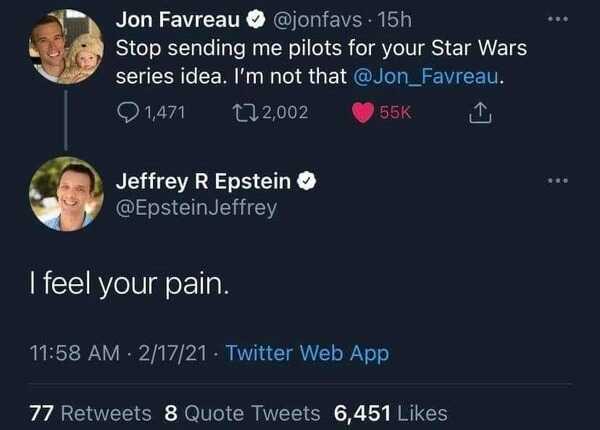Click the Jeffrey R Epstein display name

pos(203,181)
